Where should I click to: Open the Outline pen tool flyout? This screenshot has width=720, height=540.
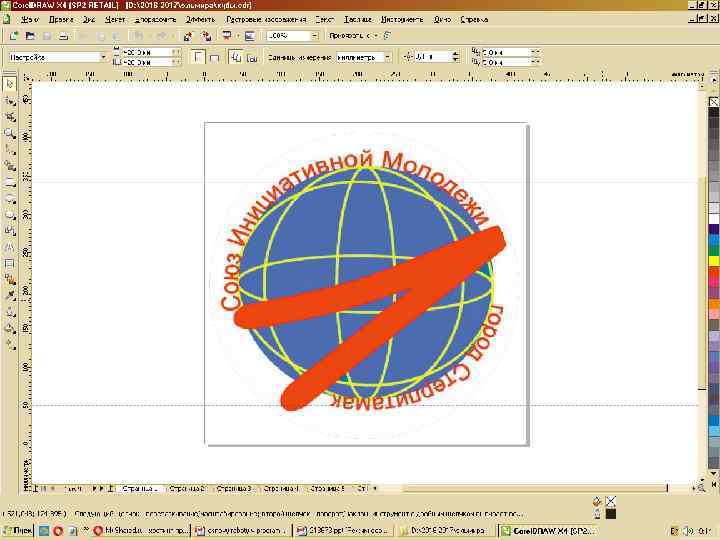[x=10, y=312]
